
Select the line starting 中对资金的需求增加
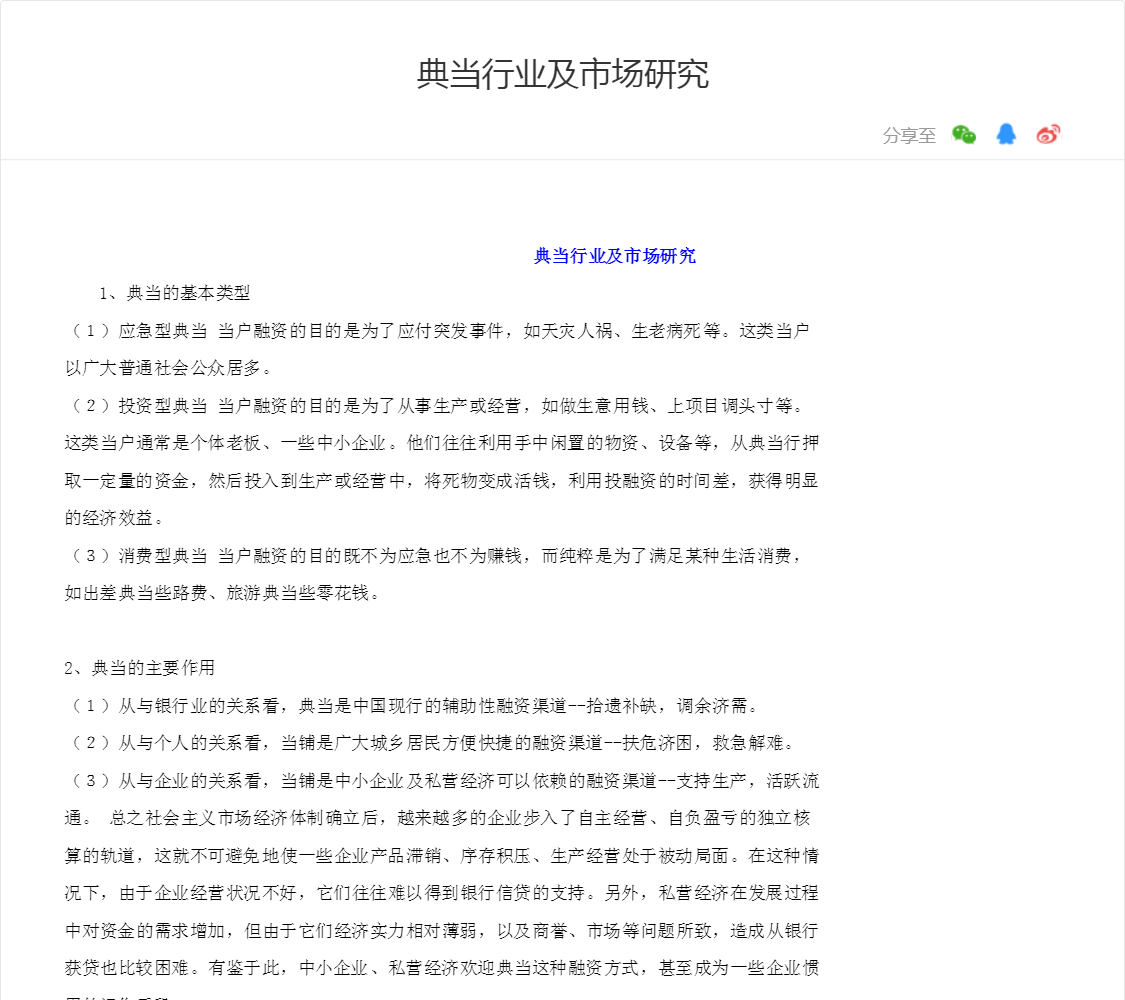[x=442, y=931]
